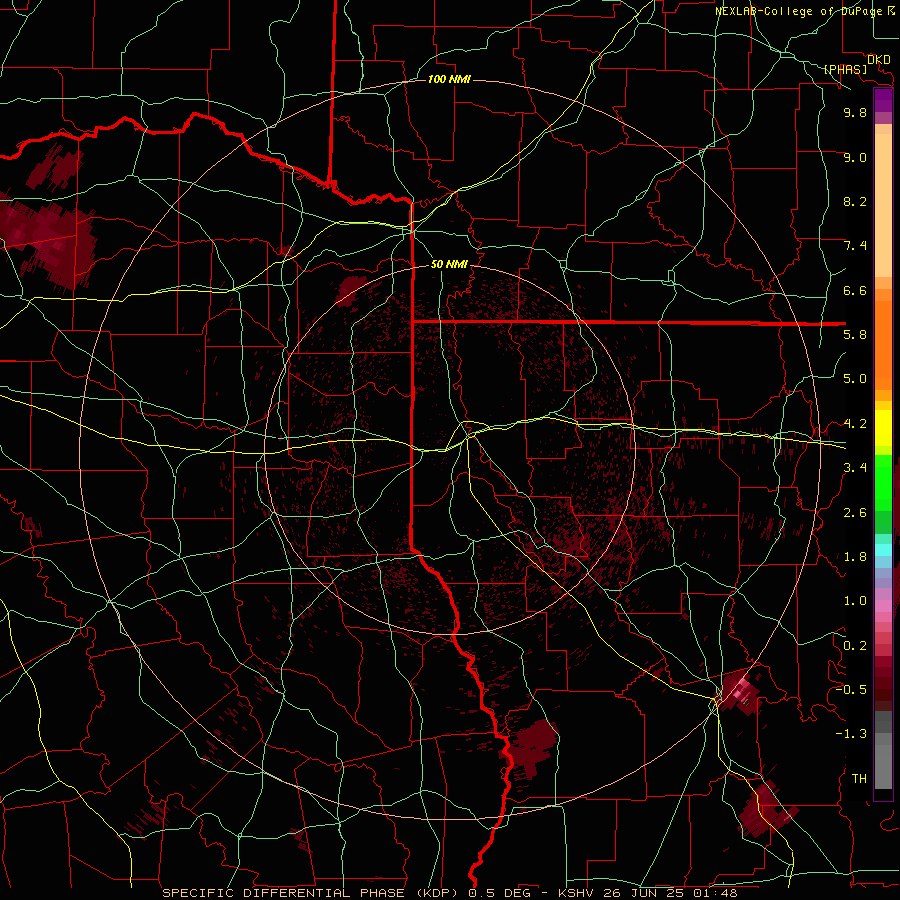Click the TH threshold label in the legend

point(859,779)
